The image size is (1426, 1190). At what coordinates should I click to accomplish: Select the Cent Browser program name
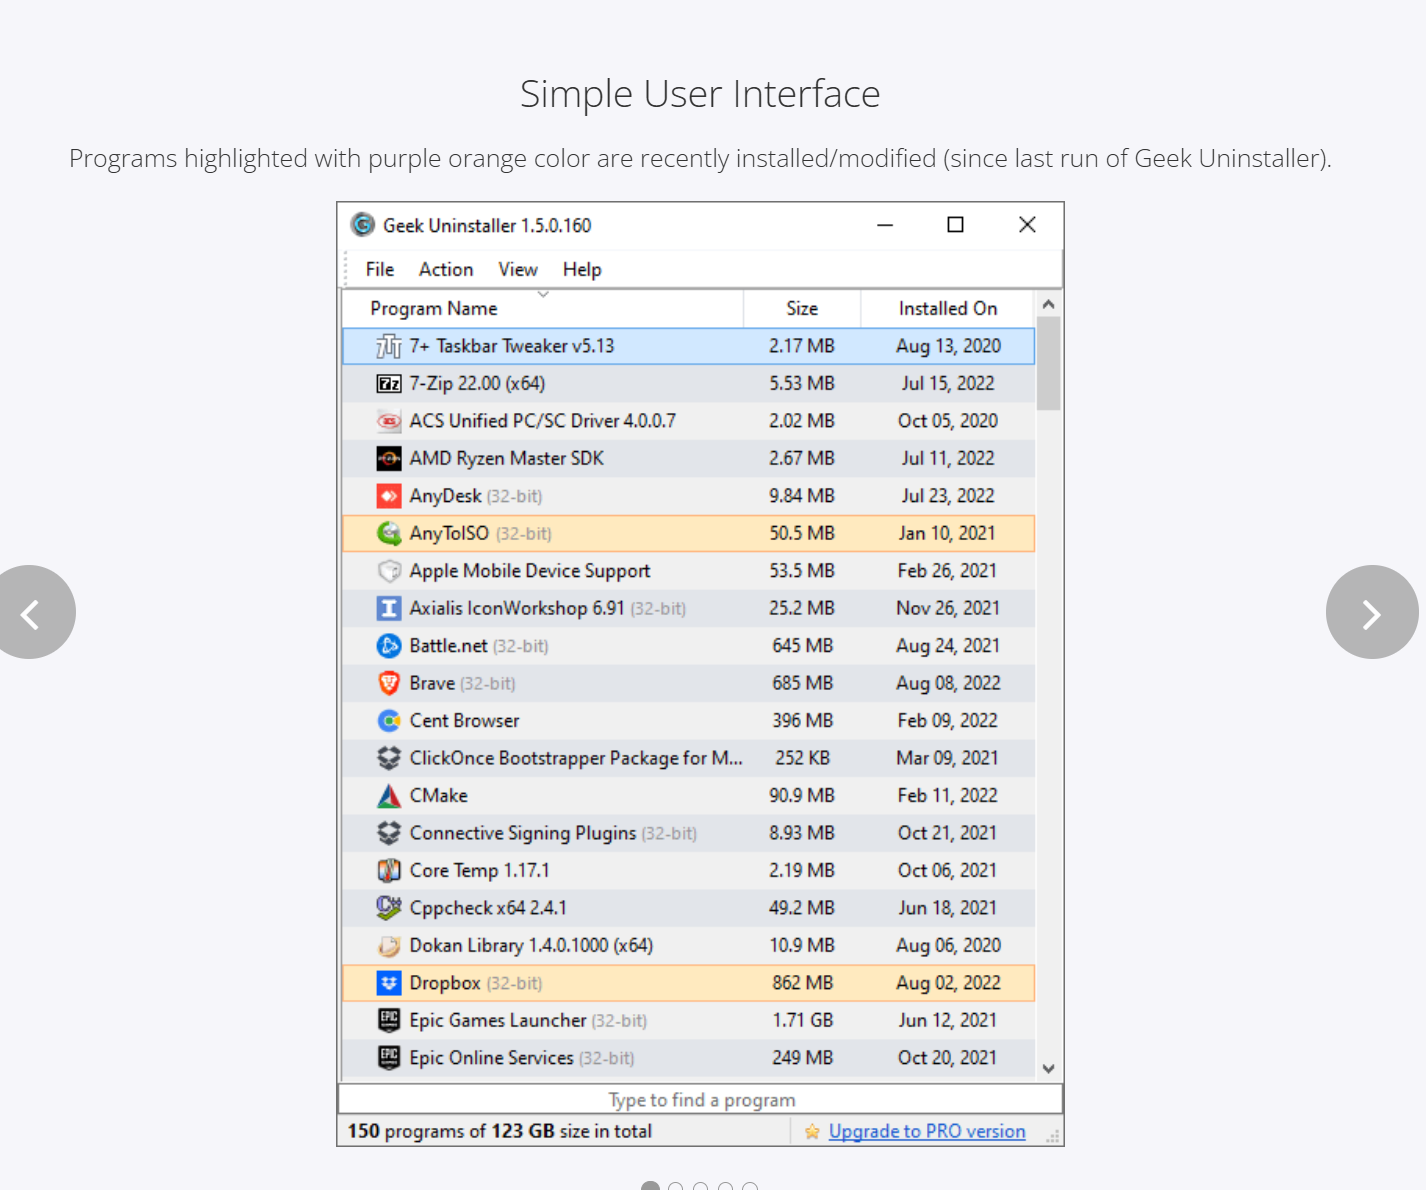point(465,721)
